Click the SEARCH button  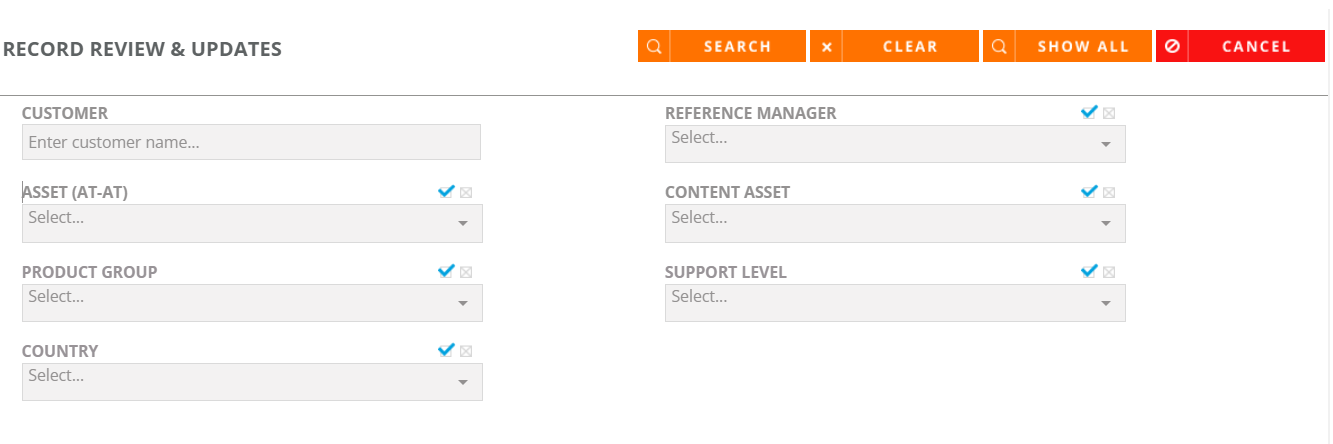pyautogui.click(x=722, y=46)
